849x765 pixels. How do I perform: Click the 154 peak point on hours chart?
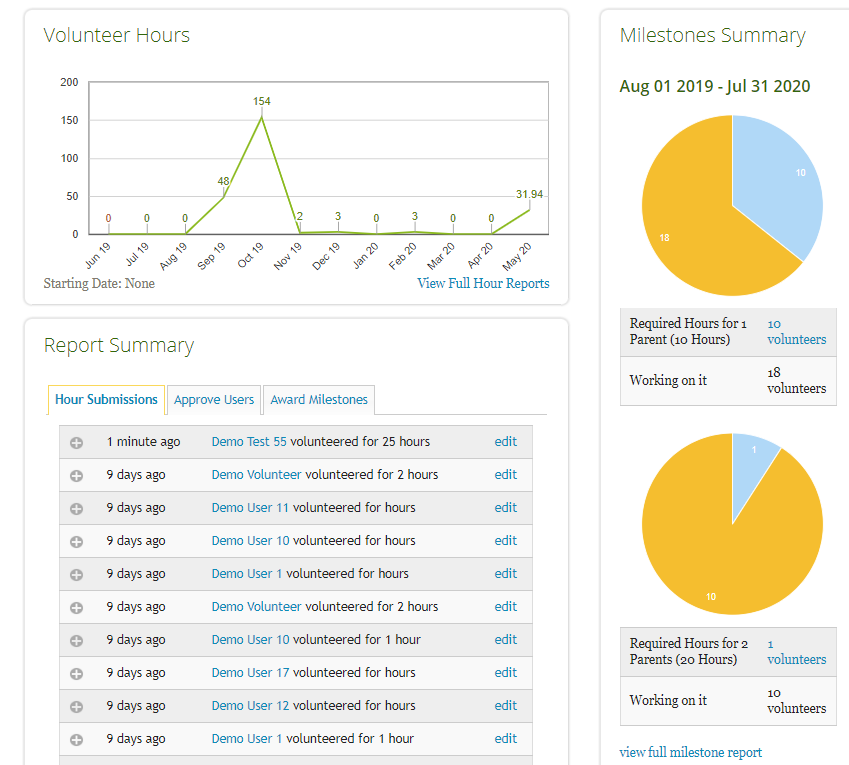point(262,117)
